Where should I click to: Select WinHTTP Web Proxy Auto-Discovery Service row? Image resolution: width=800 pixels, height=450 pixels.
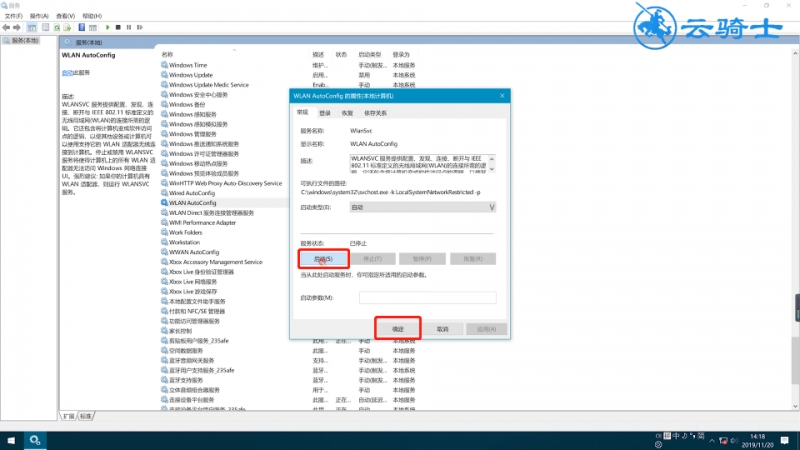tap(224, 183)
